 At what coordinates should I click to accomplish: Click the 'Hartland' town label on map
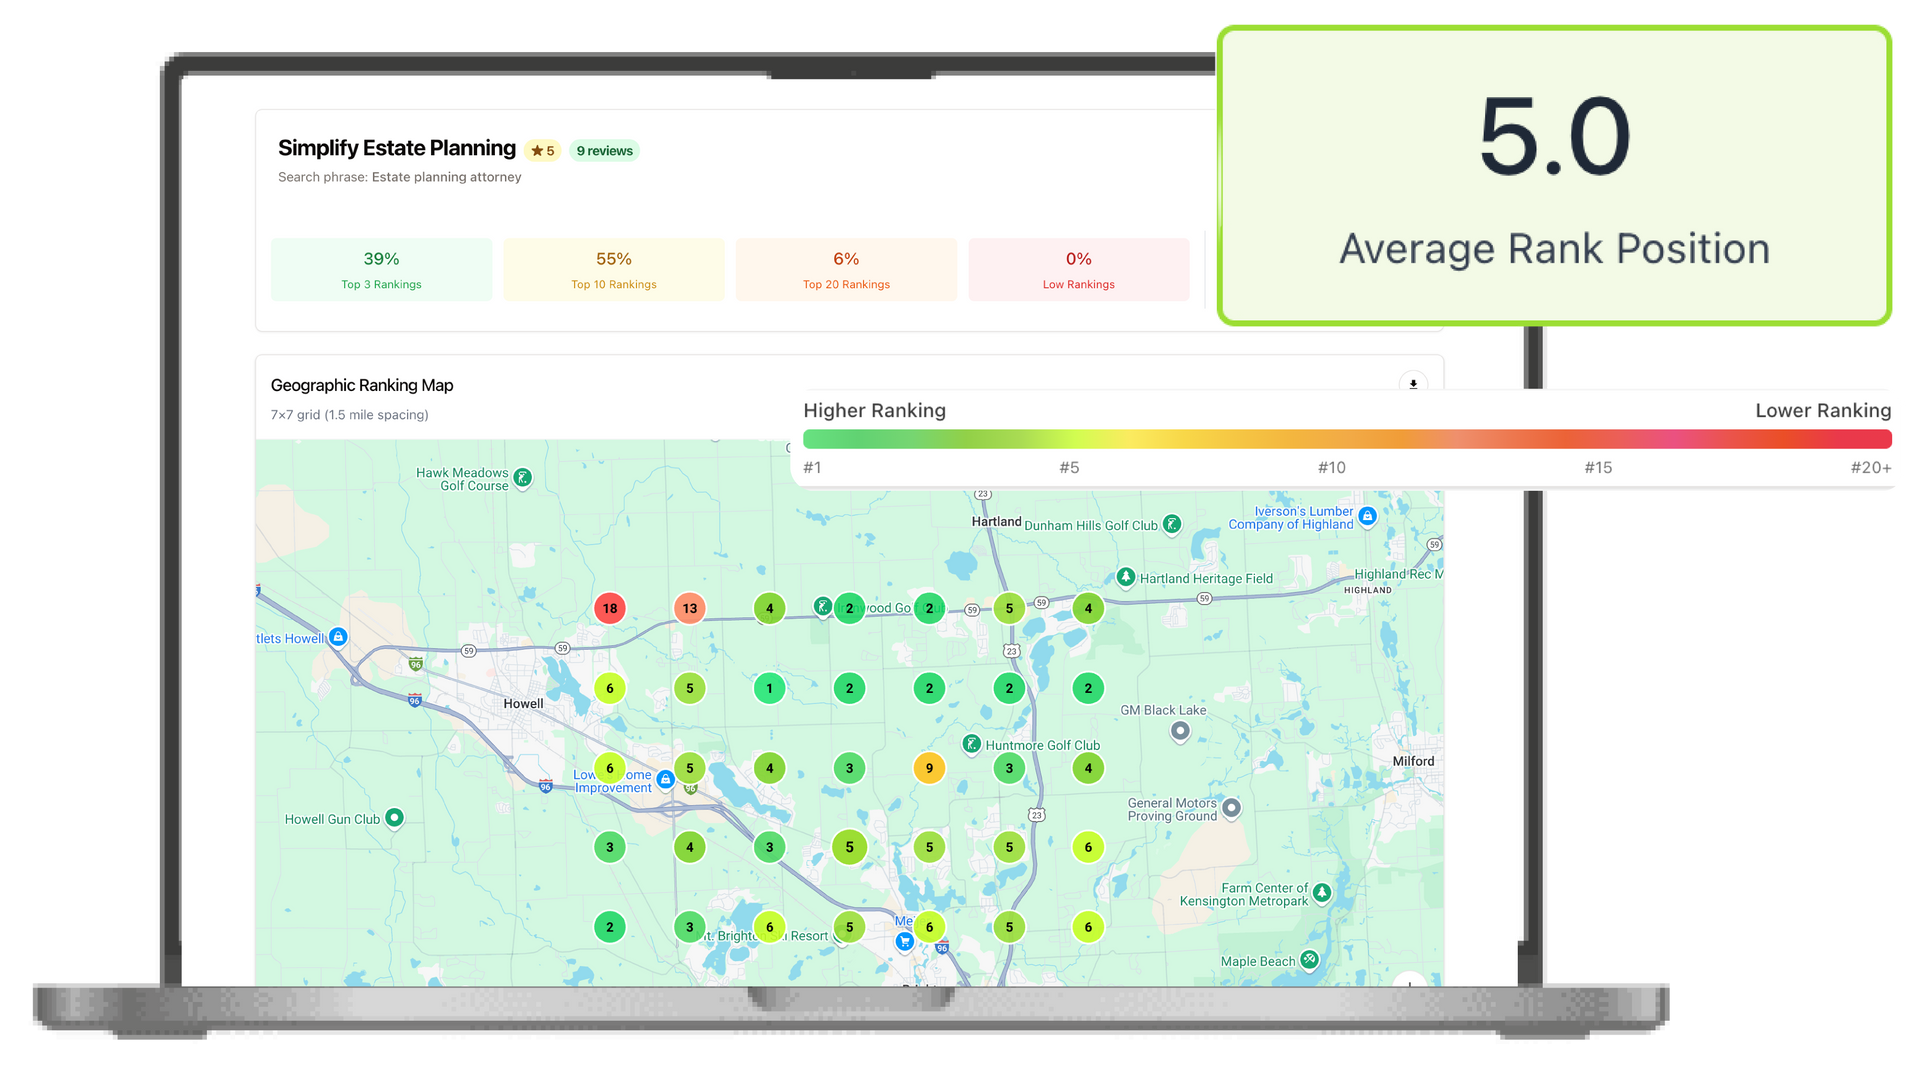(x=997, y=521)
